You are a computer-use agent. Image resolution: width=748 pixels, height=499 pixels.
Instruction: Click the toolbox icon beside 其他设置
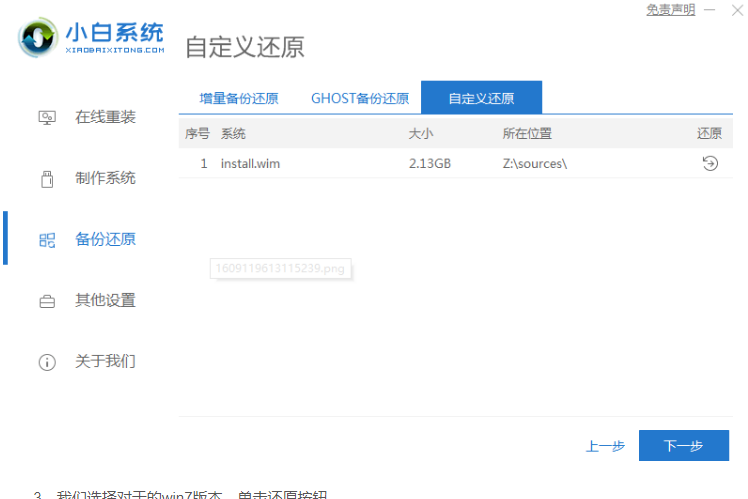pos(47,301)
